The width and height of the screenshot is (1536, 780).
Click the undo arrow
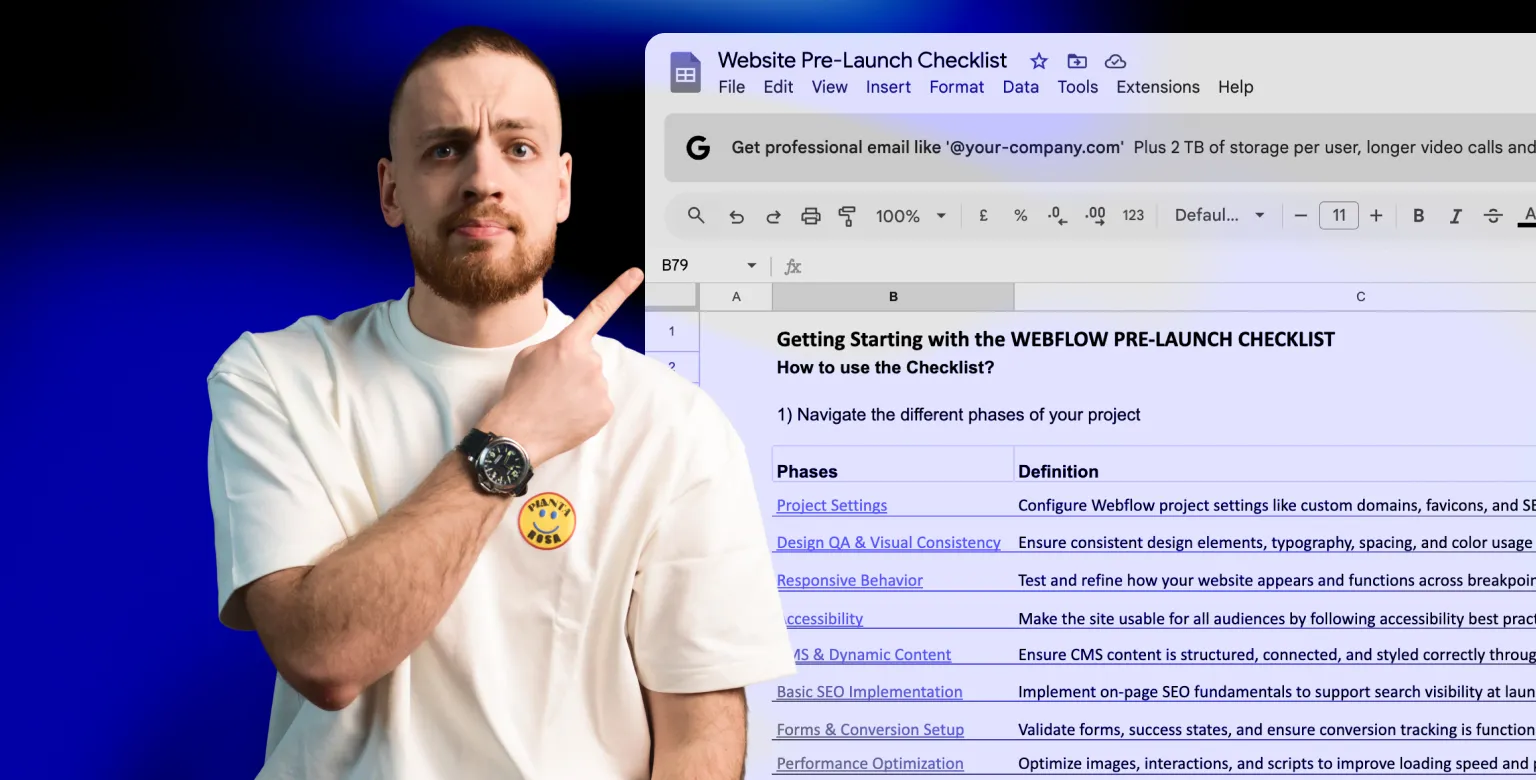(x=737, y=216)
